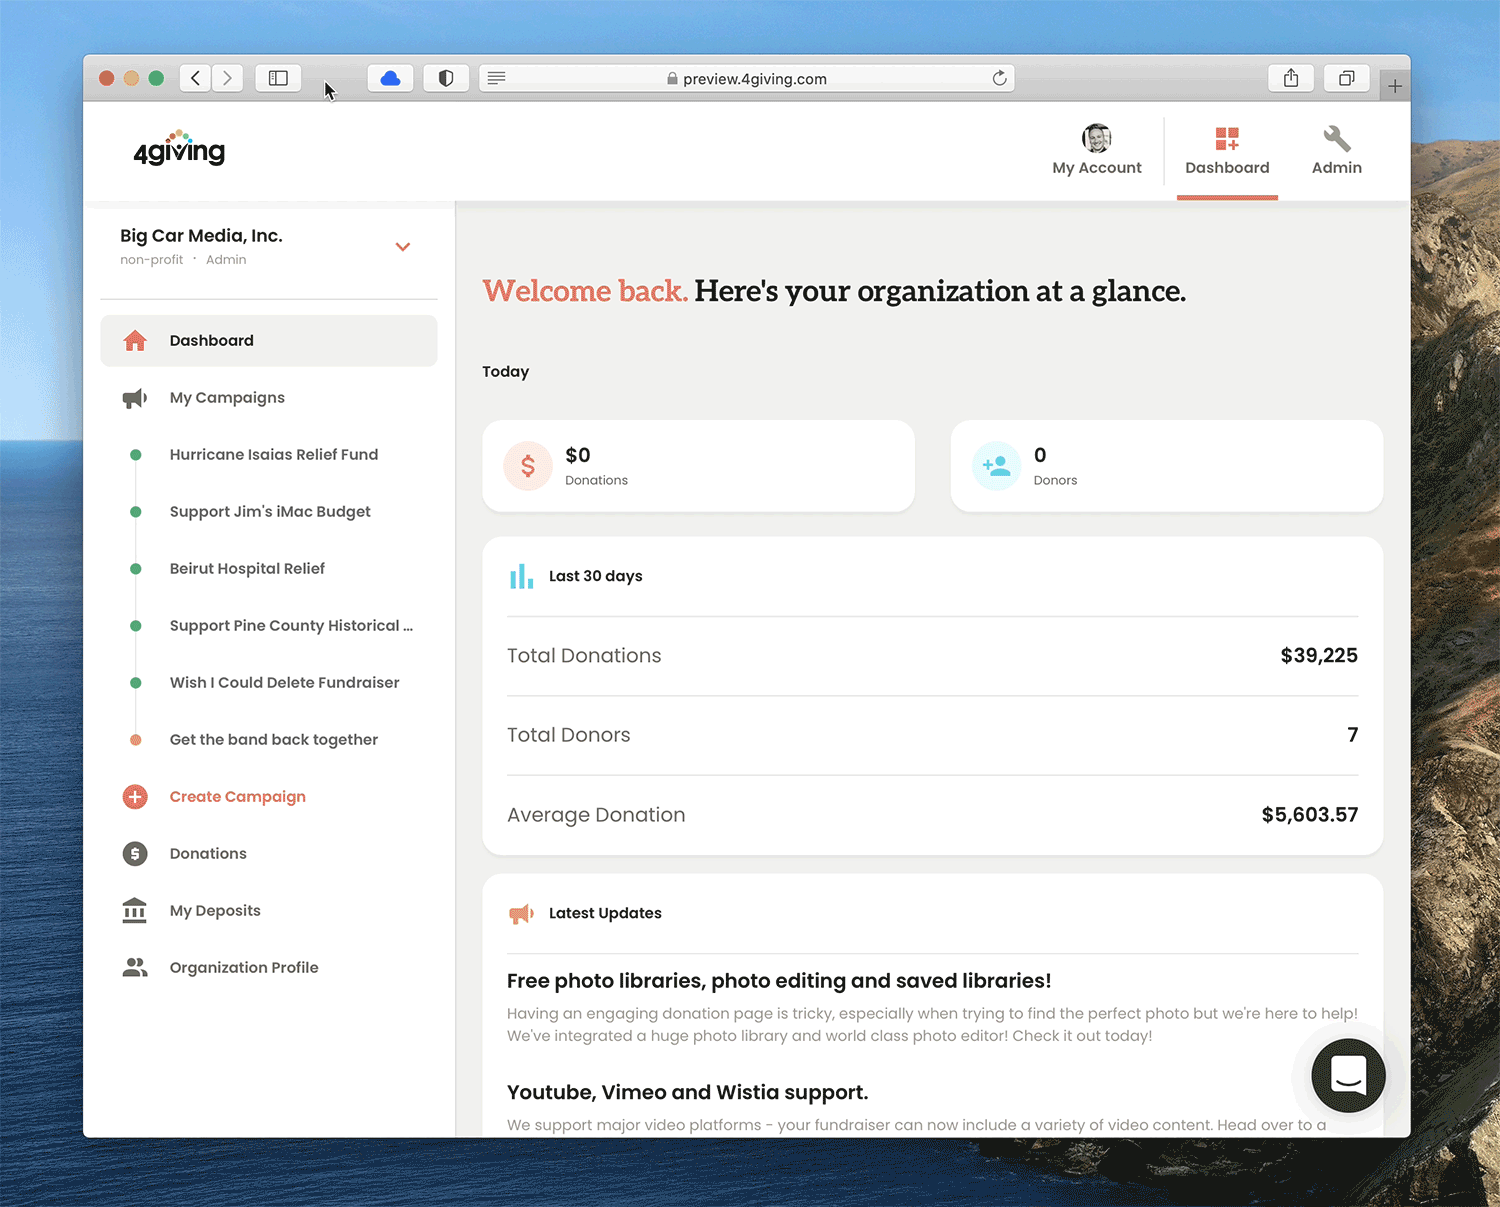Click the Create Campaign link
1500x1207 pixels.
pos(238,797)
